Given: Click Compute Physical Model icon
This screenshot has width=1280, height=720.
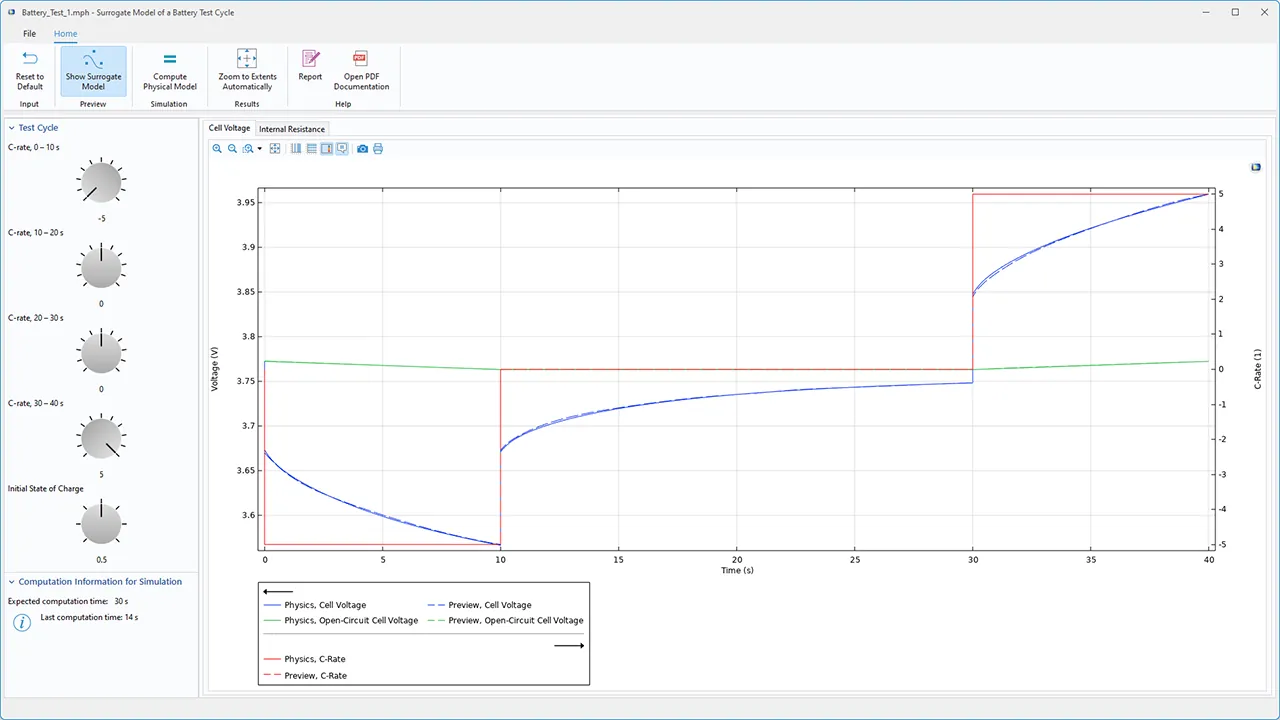Looking at the screenshot, I should [169, 60].
